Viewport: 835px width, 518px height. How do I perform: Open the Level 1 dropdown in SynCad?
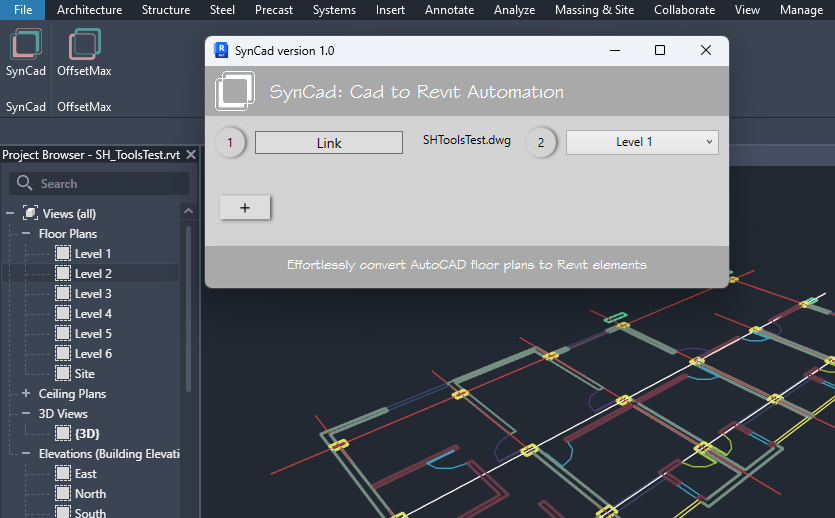pyautogui.click(x=642, y=142)
